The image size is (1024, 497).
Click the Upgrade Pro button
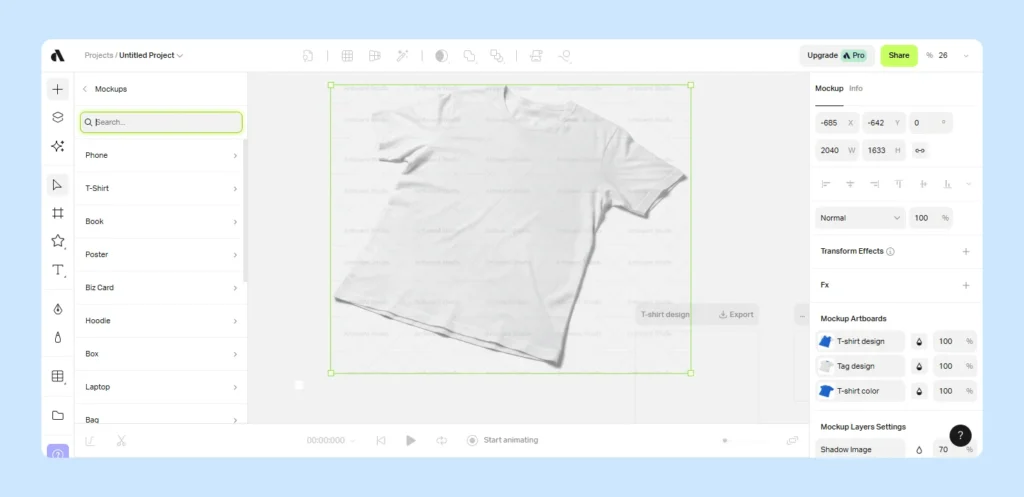coord(836,56)
